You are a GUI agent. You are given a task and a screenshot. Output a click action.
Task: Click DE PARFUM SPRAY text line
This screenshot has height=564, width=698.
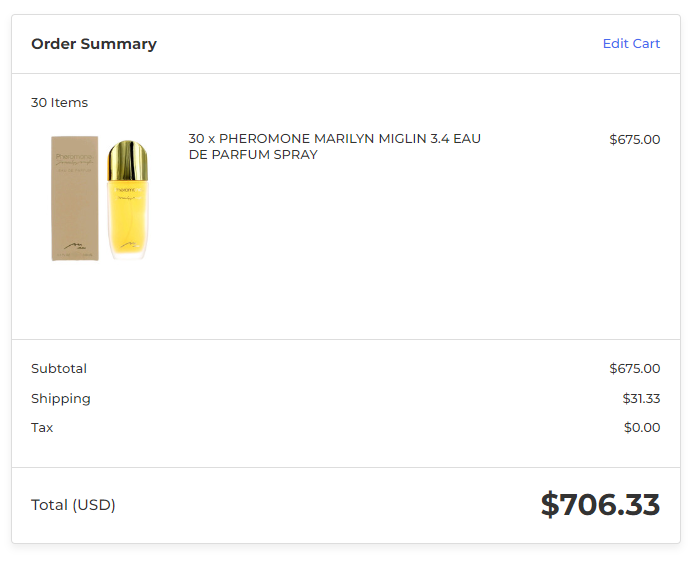(x=253, y=155)
